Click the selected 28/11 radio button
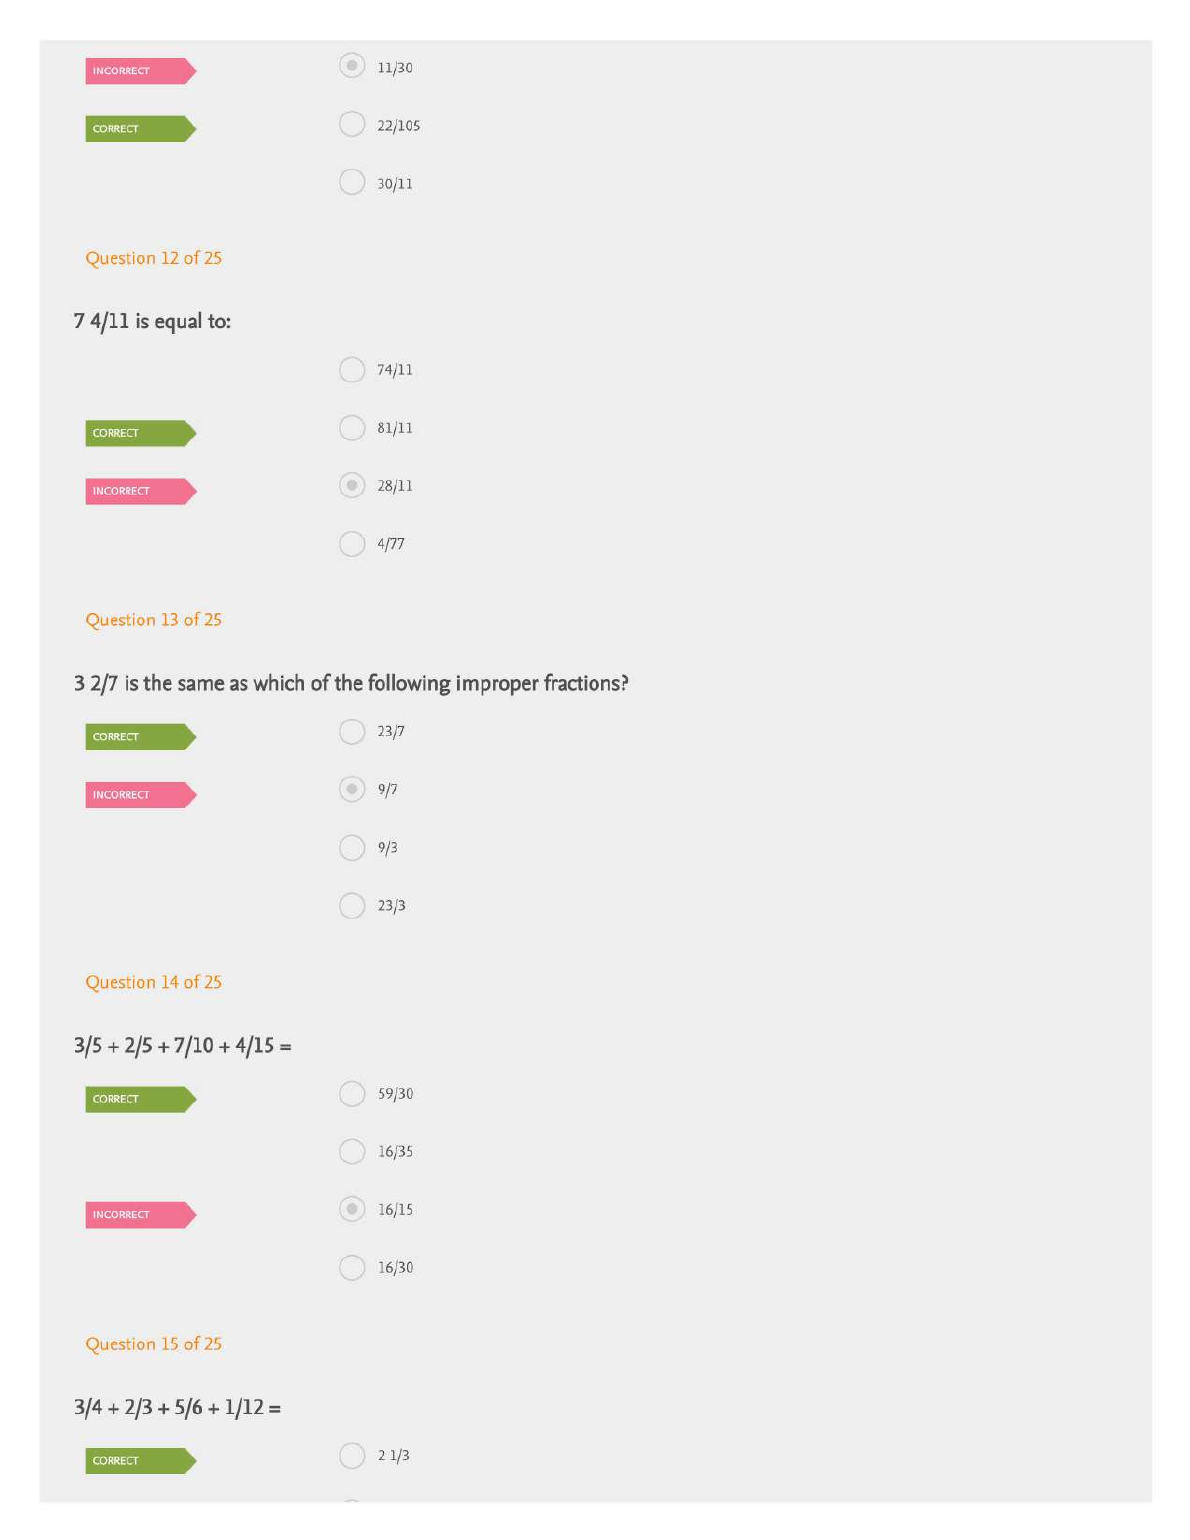Screen dimensions: 1190x1540 click(352, 486)
